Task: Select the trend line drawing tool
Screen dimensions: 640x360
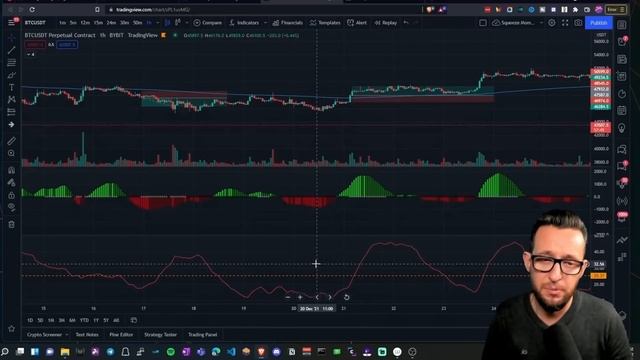Action: pos(11,50)
